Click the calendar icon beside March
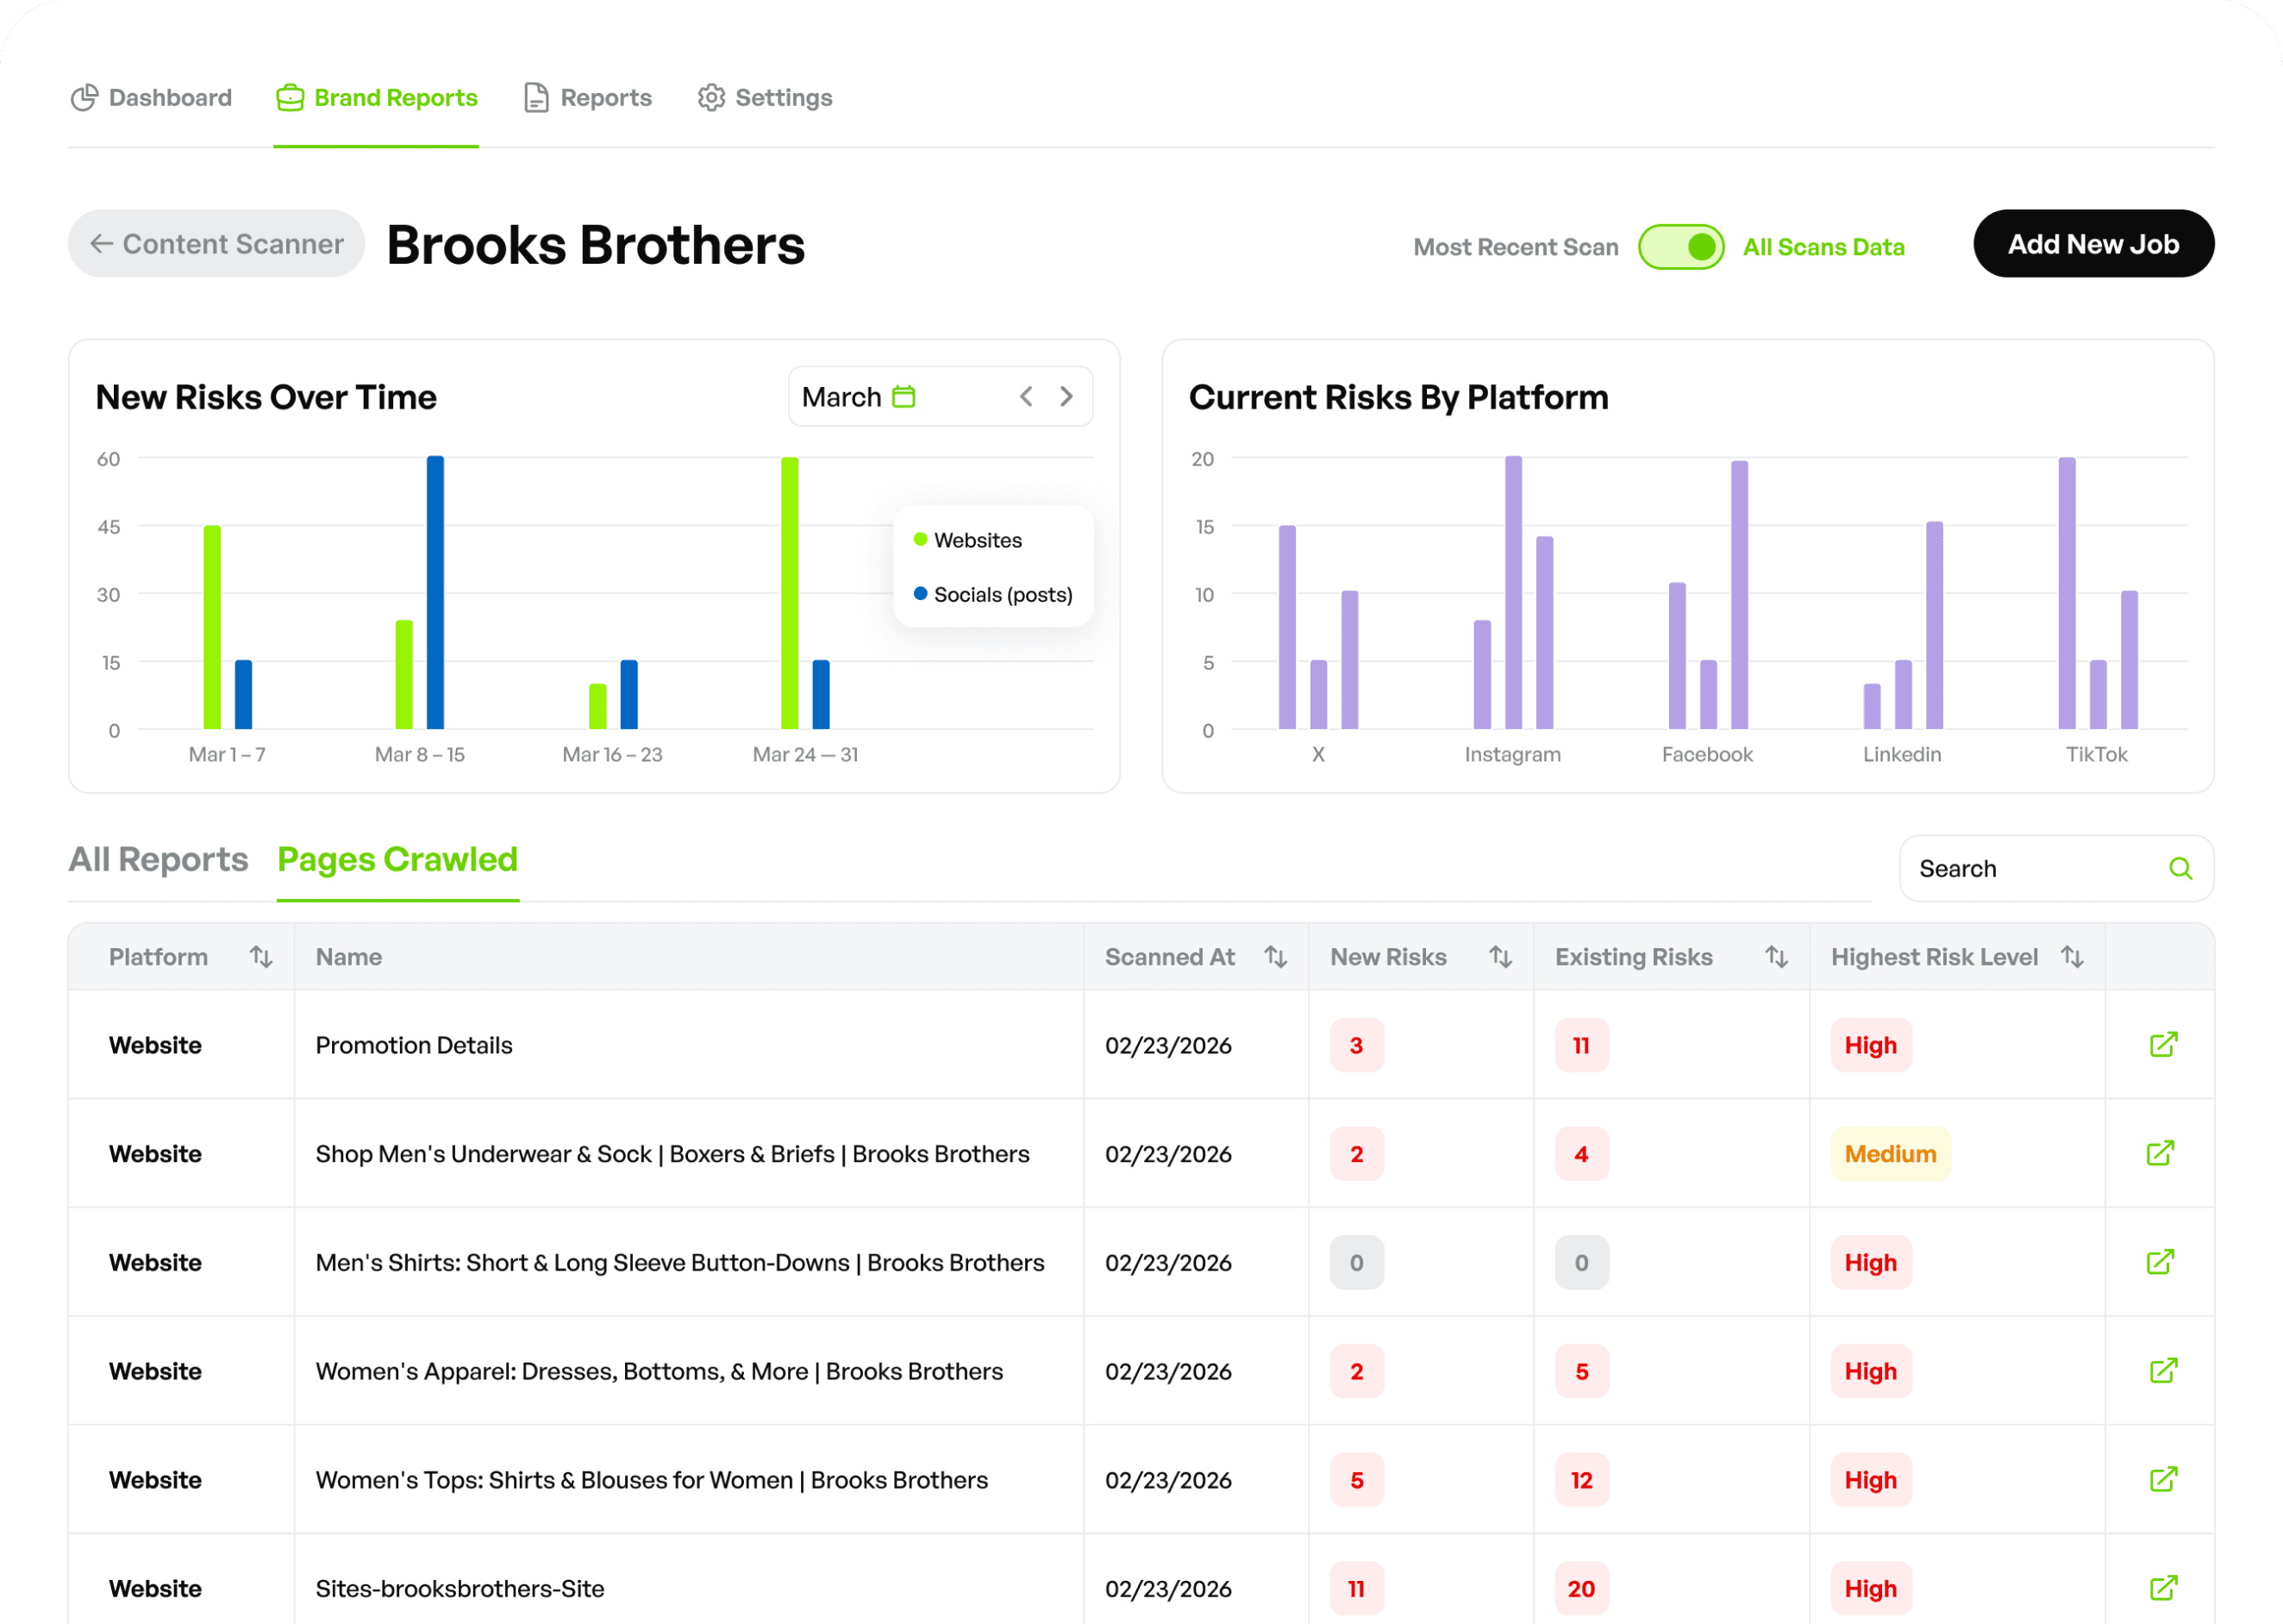Screen dimensions: 2283x1624 pos(903,397)
